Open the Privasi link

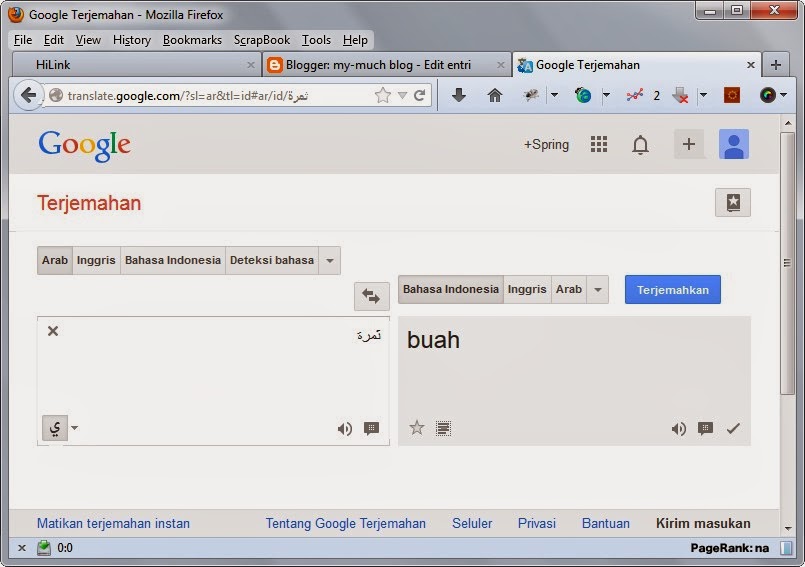click(x=536, y=523)
